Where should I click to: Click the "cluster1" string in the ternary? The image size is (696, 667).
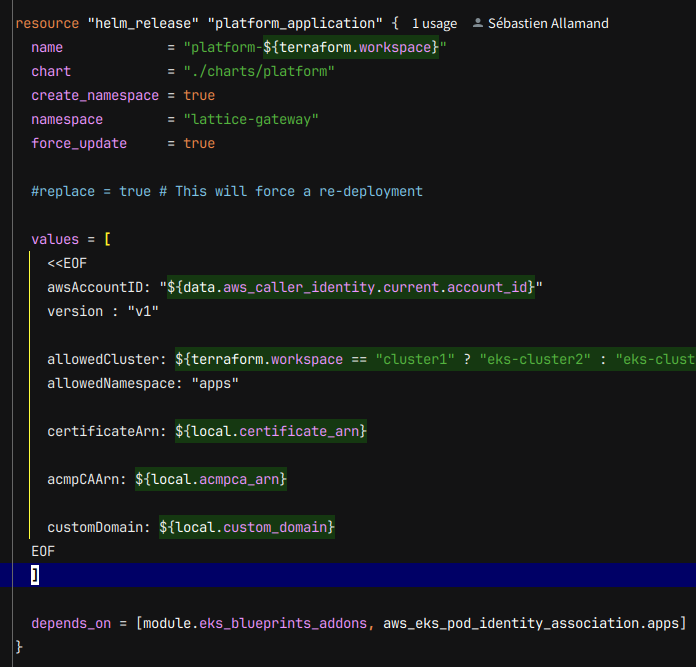(x=415, y=359)
